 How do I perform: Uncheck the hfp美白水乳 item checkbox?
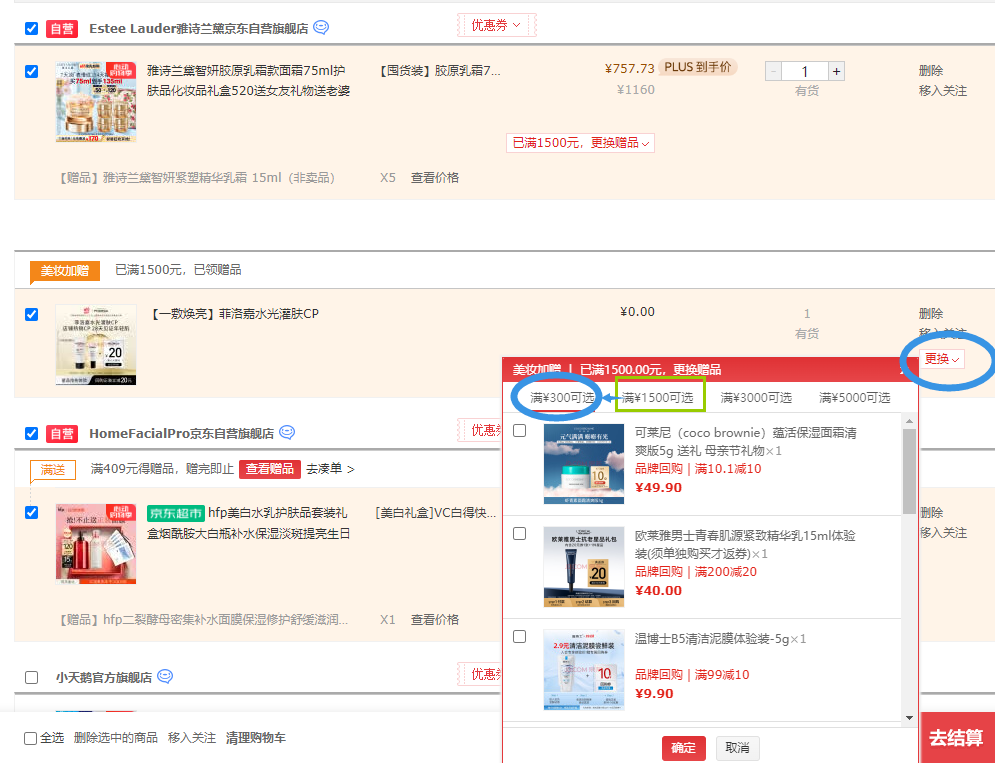[31, 512]
